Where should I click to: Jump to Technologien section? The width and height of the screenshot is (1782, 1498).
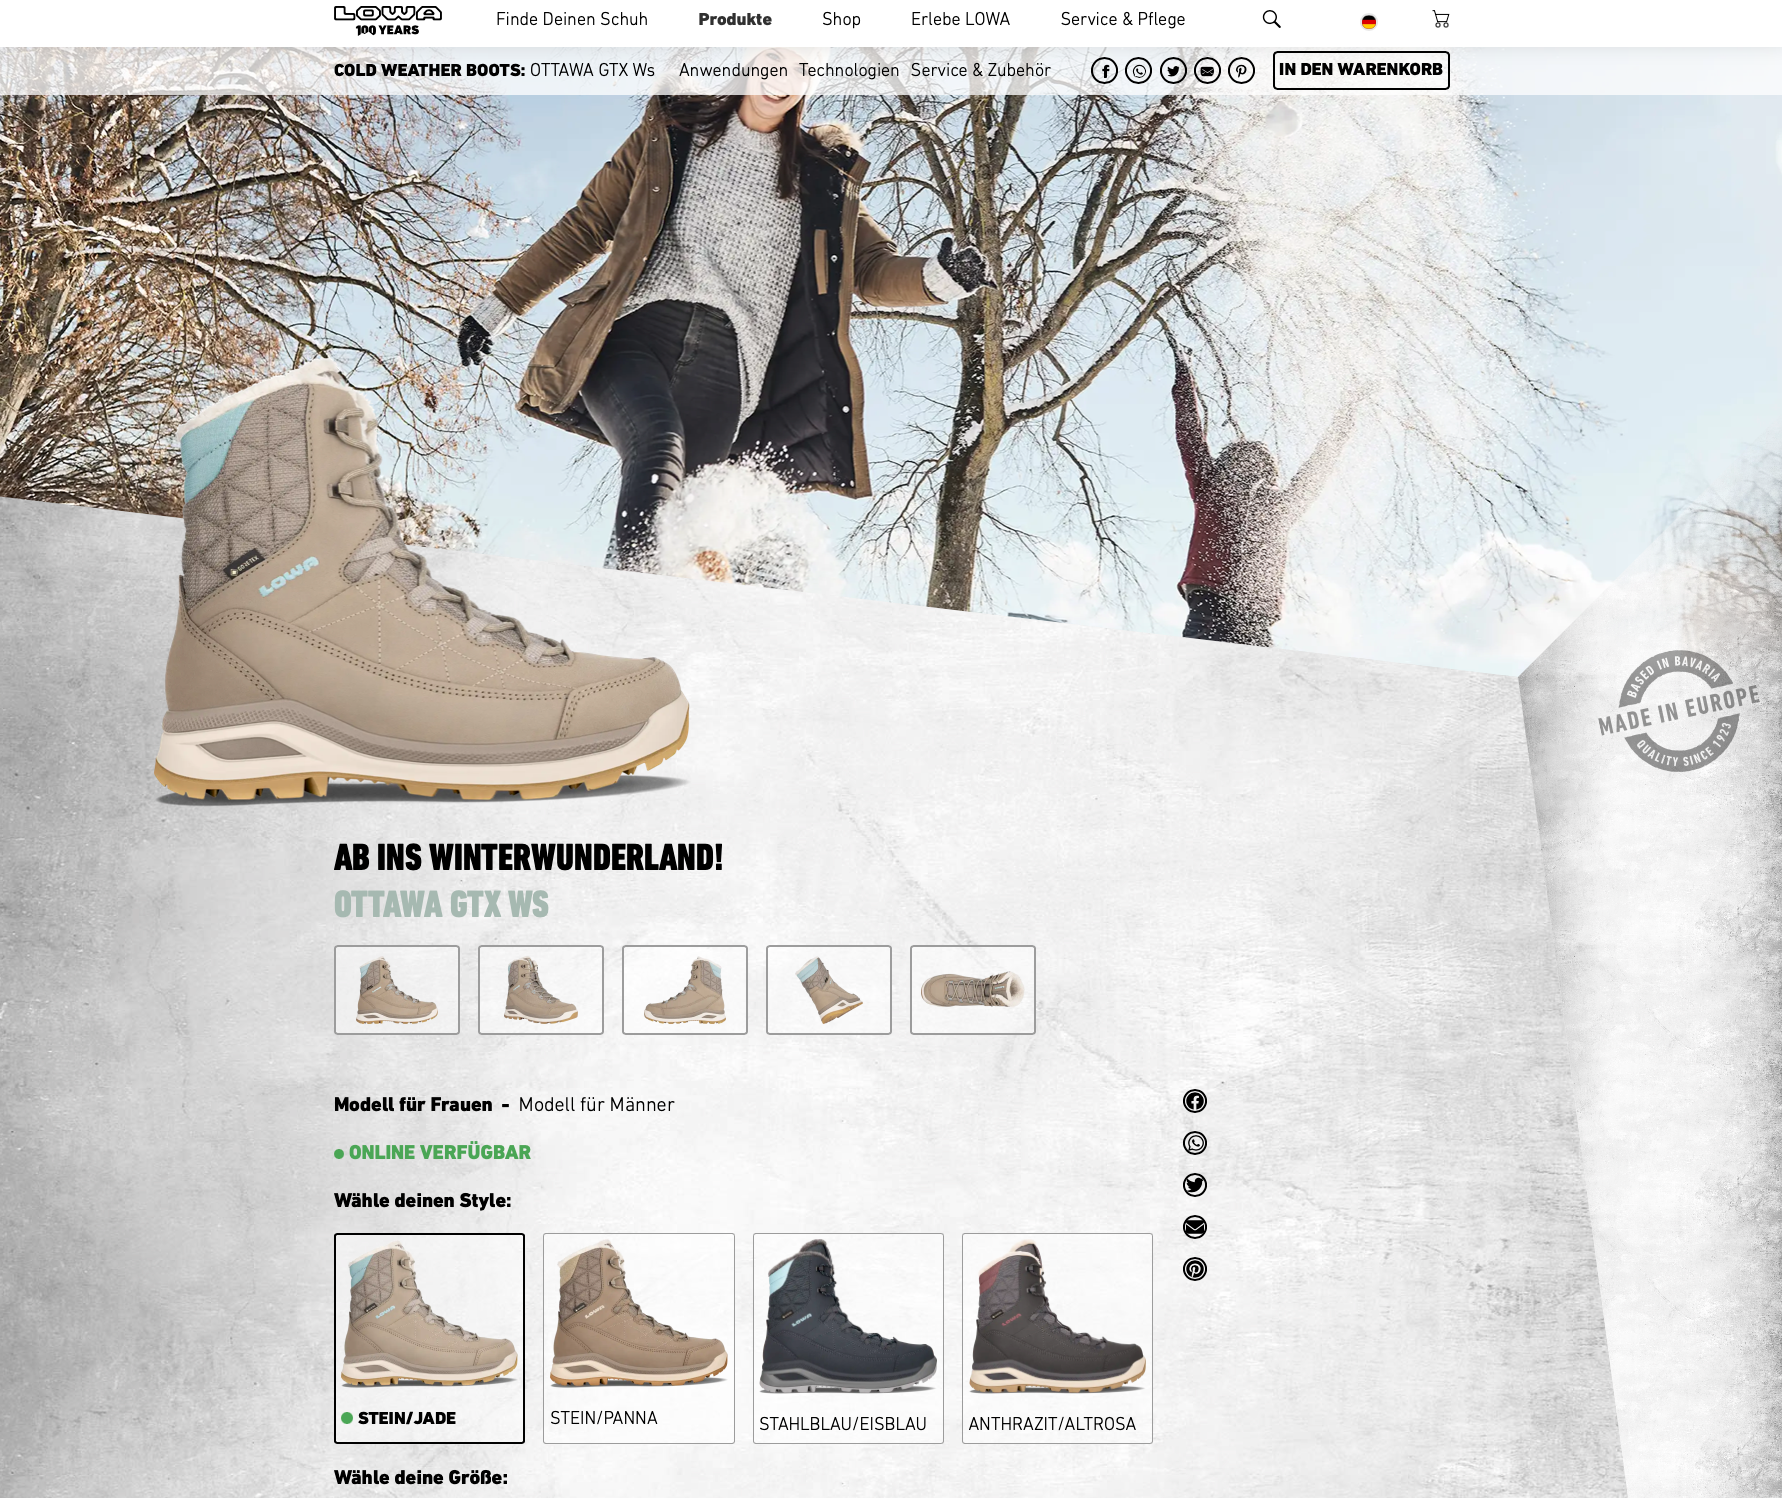tap(849, 70)
